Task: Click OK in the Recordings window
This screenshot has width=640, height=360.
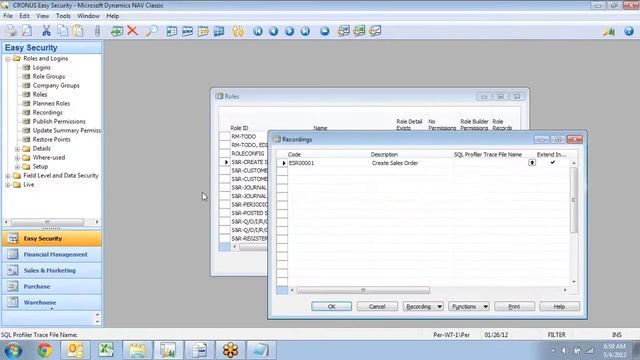Action: (x=331, y=306)
